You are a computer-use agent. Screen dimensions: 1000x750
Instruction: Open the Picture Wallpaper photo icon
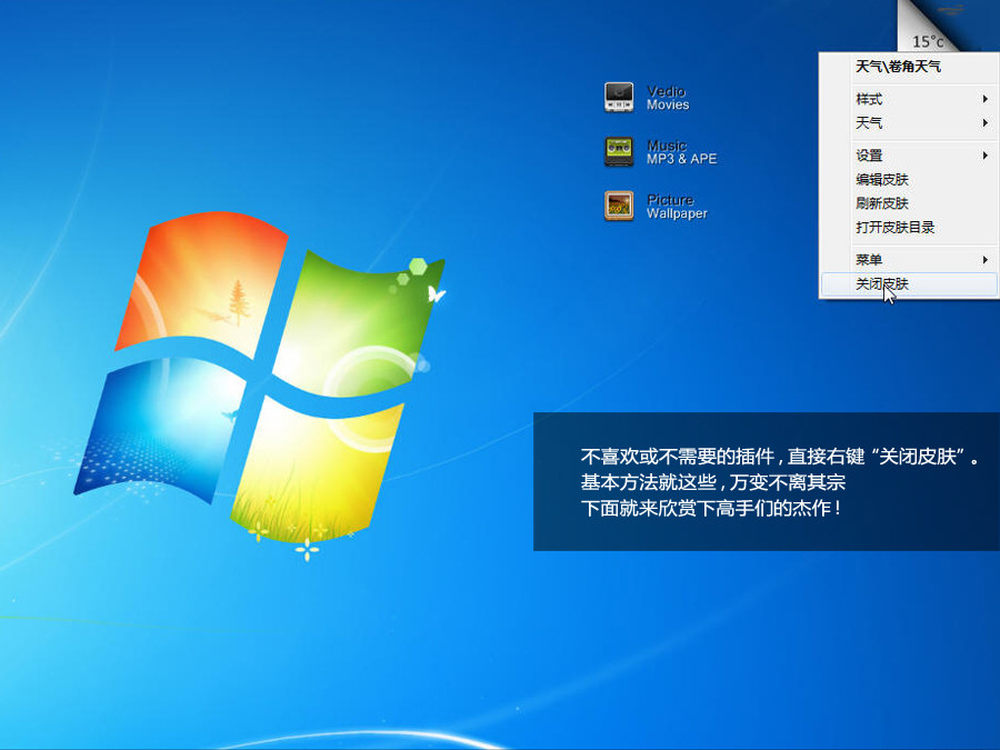pos(619,206)
